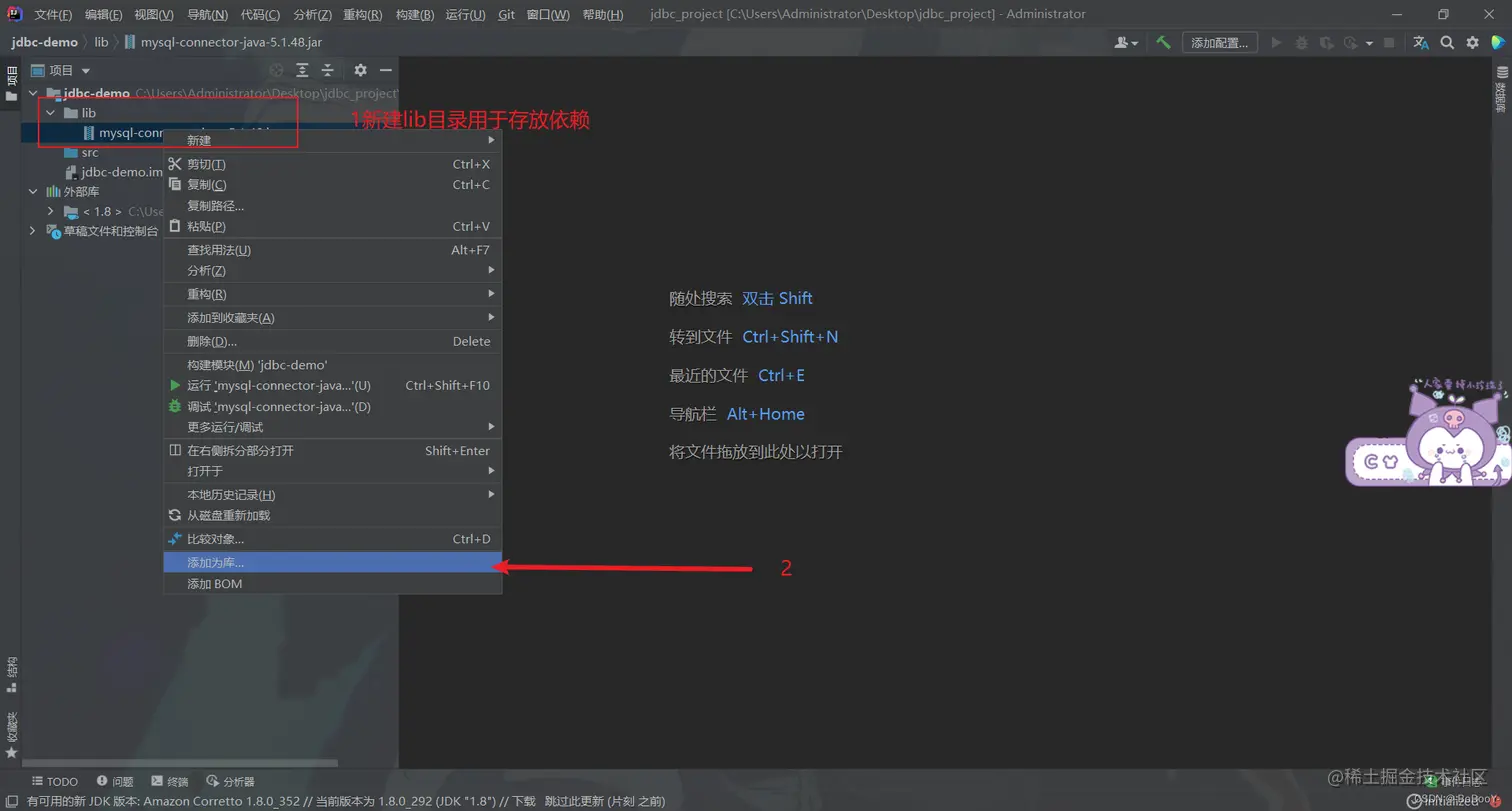Viewport: 1512px width, 811px height.
Task: Open the translation plugin icon in toolbar
Action: pyautogui.click(x=1421, y=43)
